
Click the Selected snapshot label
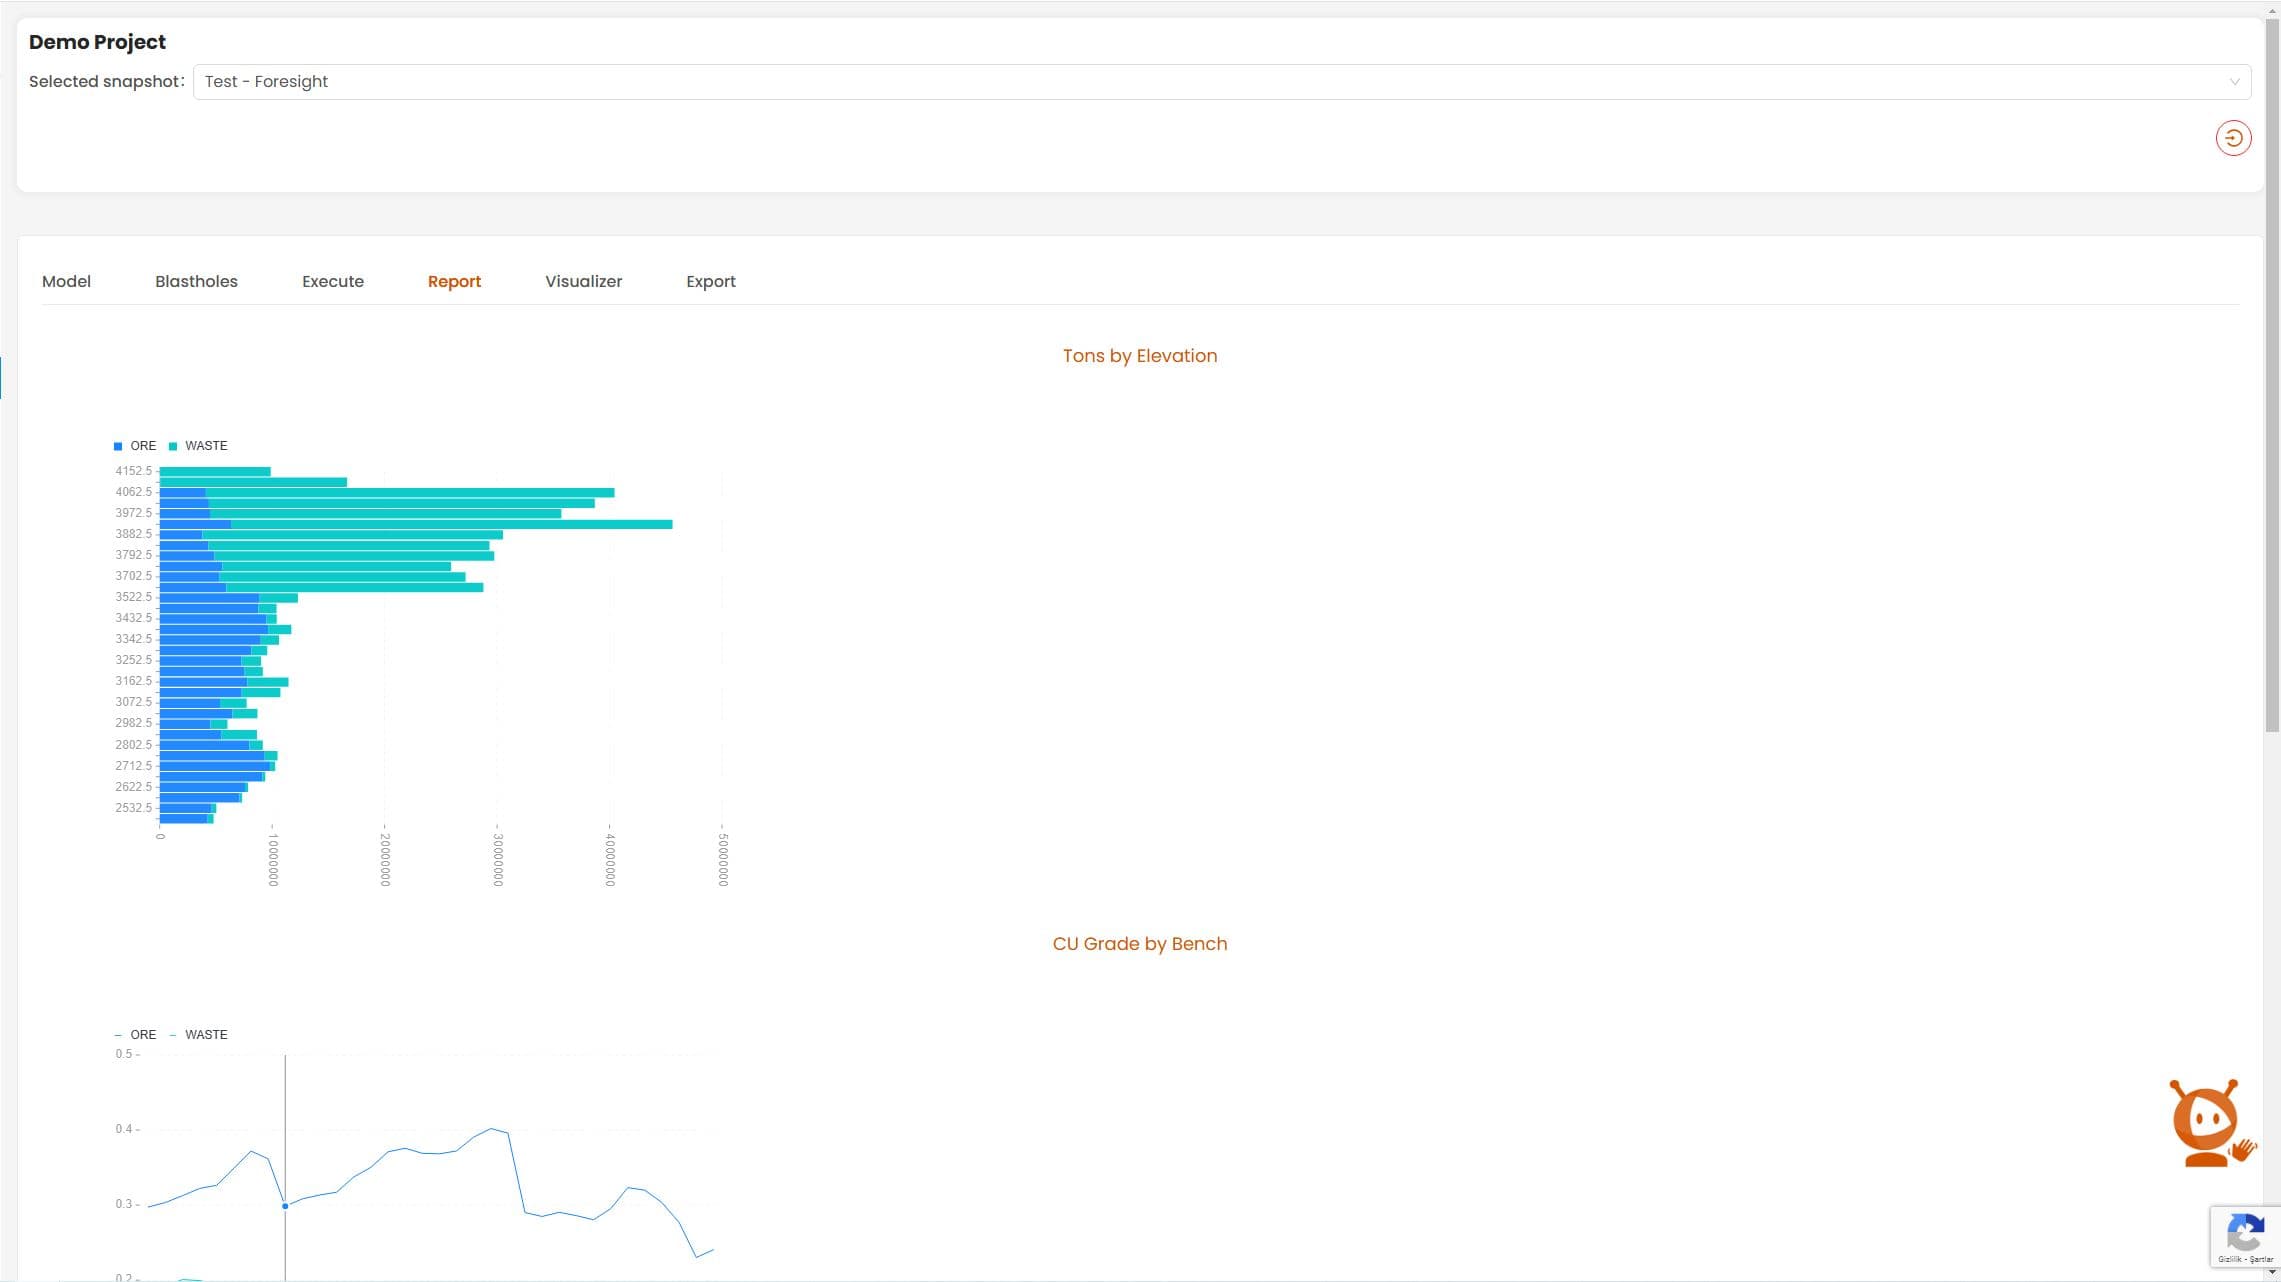pyautogui.click(x=106, y=82)
